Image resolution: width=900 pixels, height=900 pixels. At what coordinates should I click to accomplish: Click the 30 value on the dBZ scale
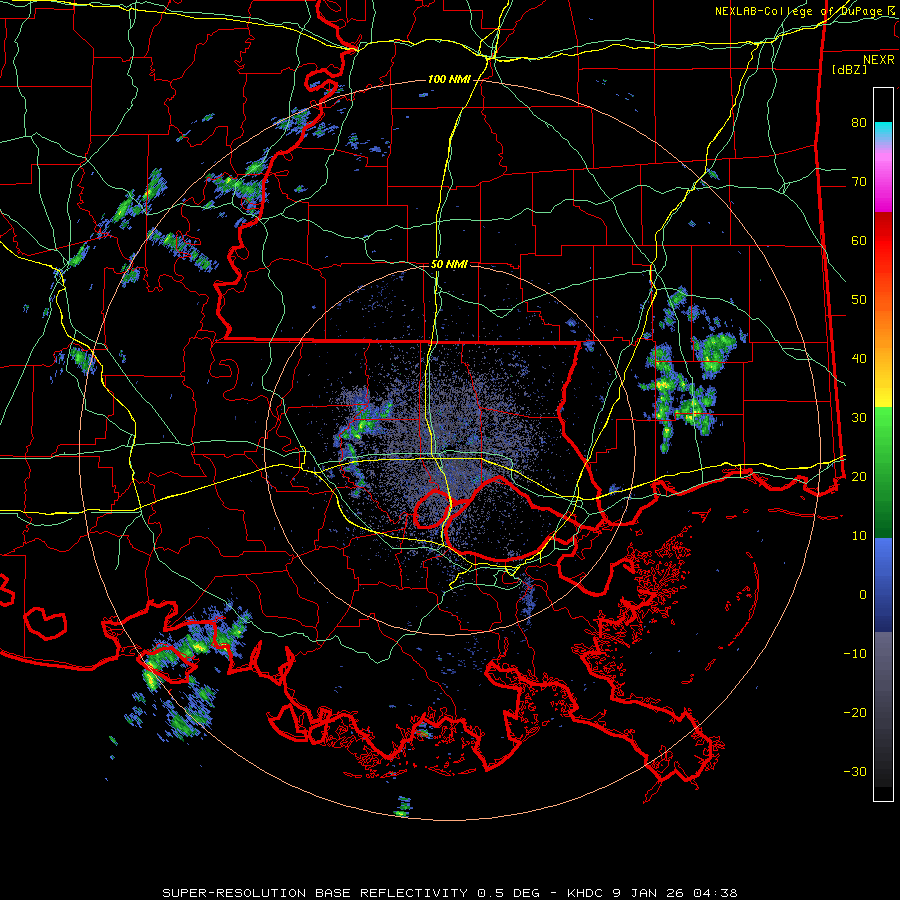point(859,418)
